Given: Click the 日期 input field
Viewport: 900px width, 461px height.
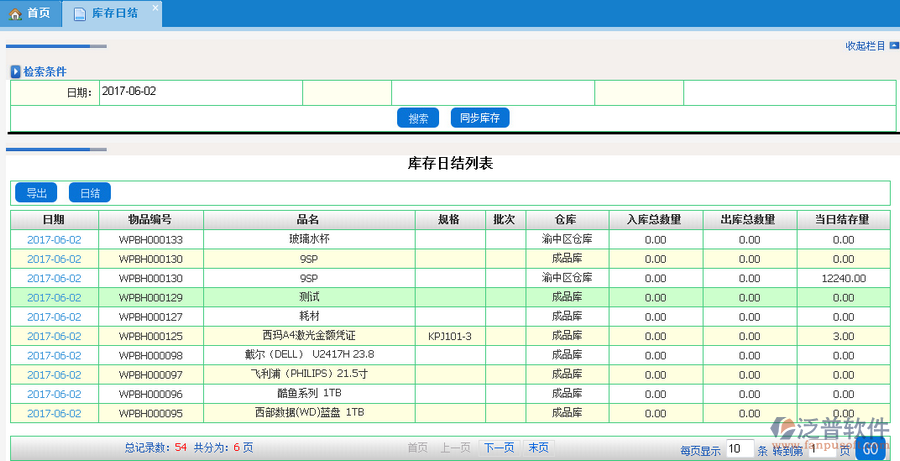Looking at the screenshot, I should click(200, 92).
